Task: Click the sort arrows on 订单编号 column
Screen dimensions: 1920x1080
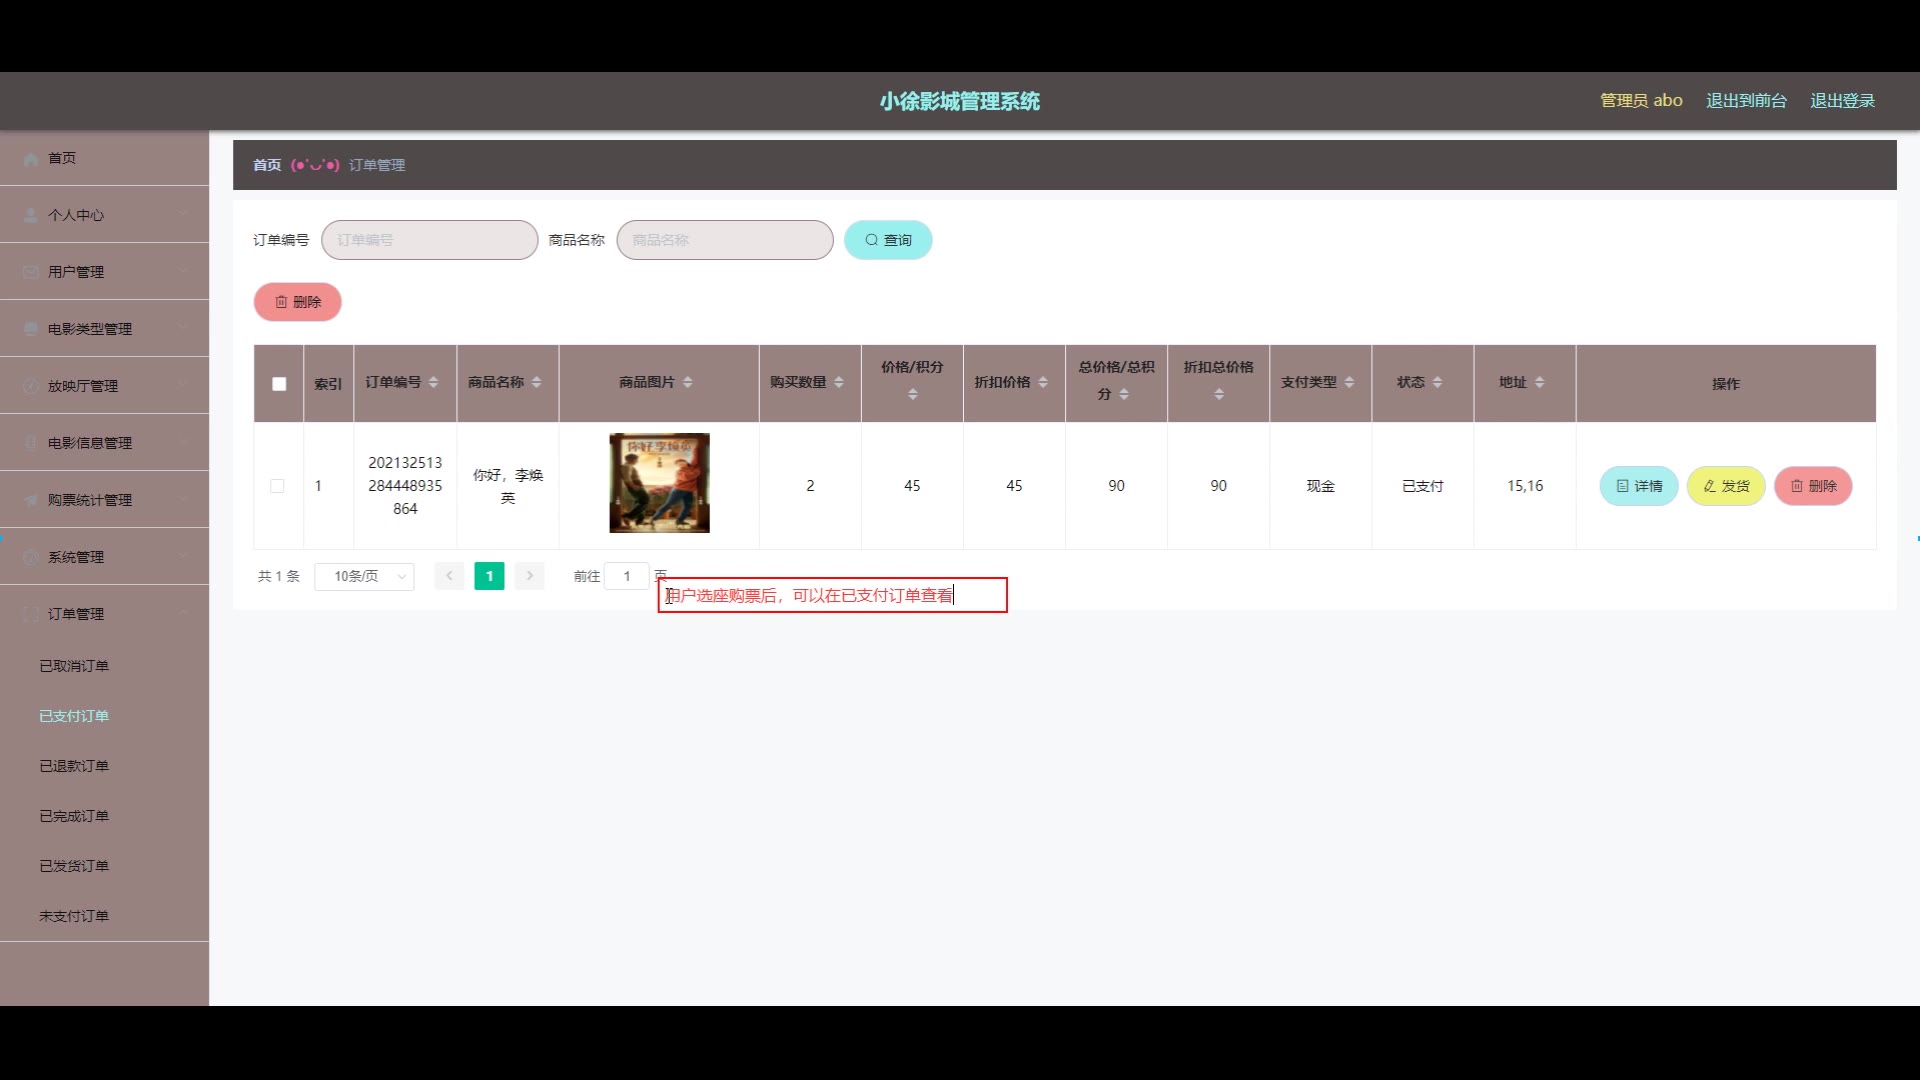Action: [x=433, y=382]
